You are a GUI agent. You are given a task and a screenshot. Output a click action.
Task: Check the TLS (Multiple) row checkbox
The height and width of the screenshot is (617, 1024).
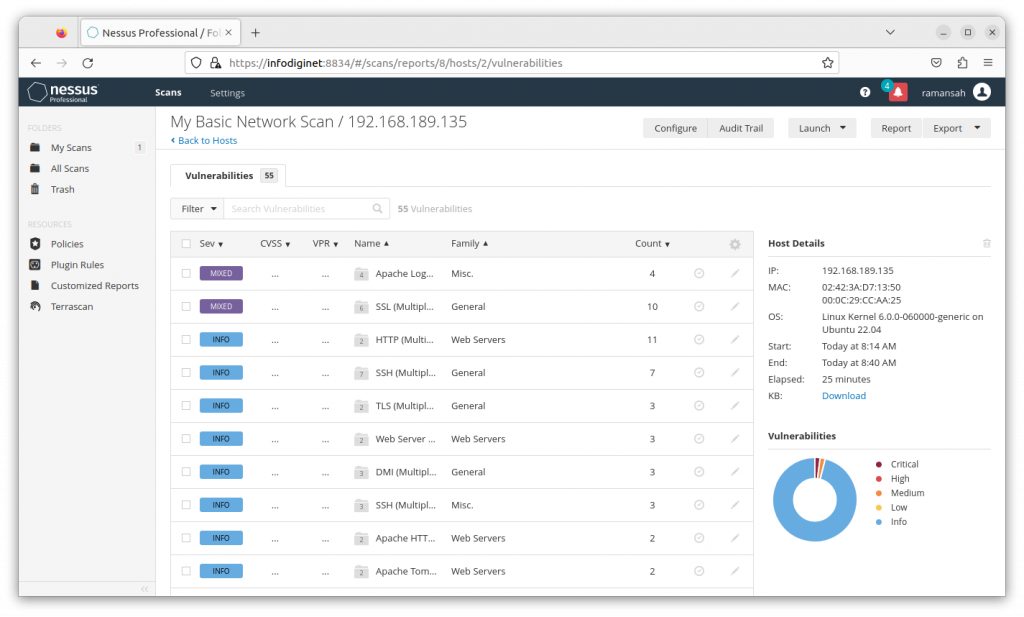coord(186,405)
